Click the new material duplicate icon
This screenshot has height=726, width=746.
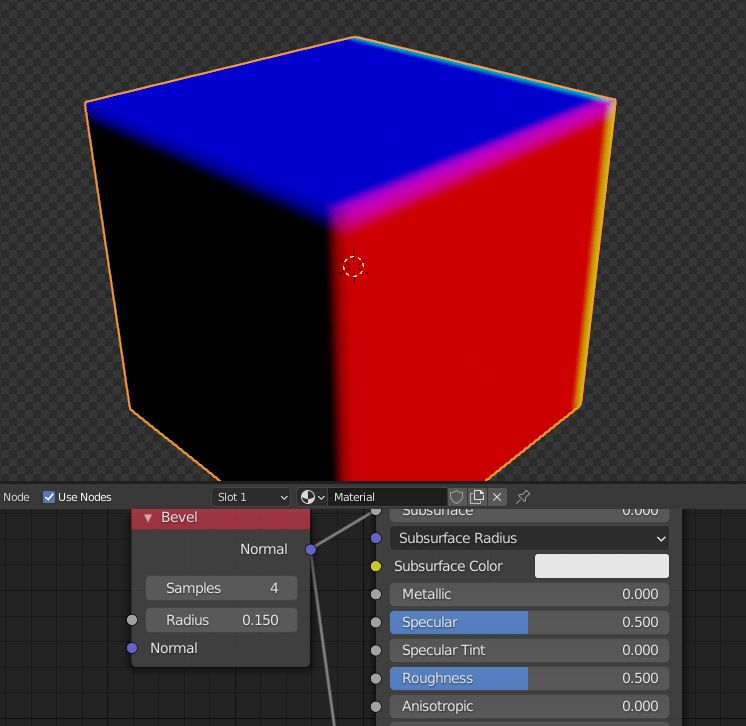(477, 497)
